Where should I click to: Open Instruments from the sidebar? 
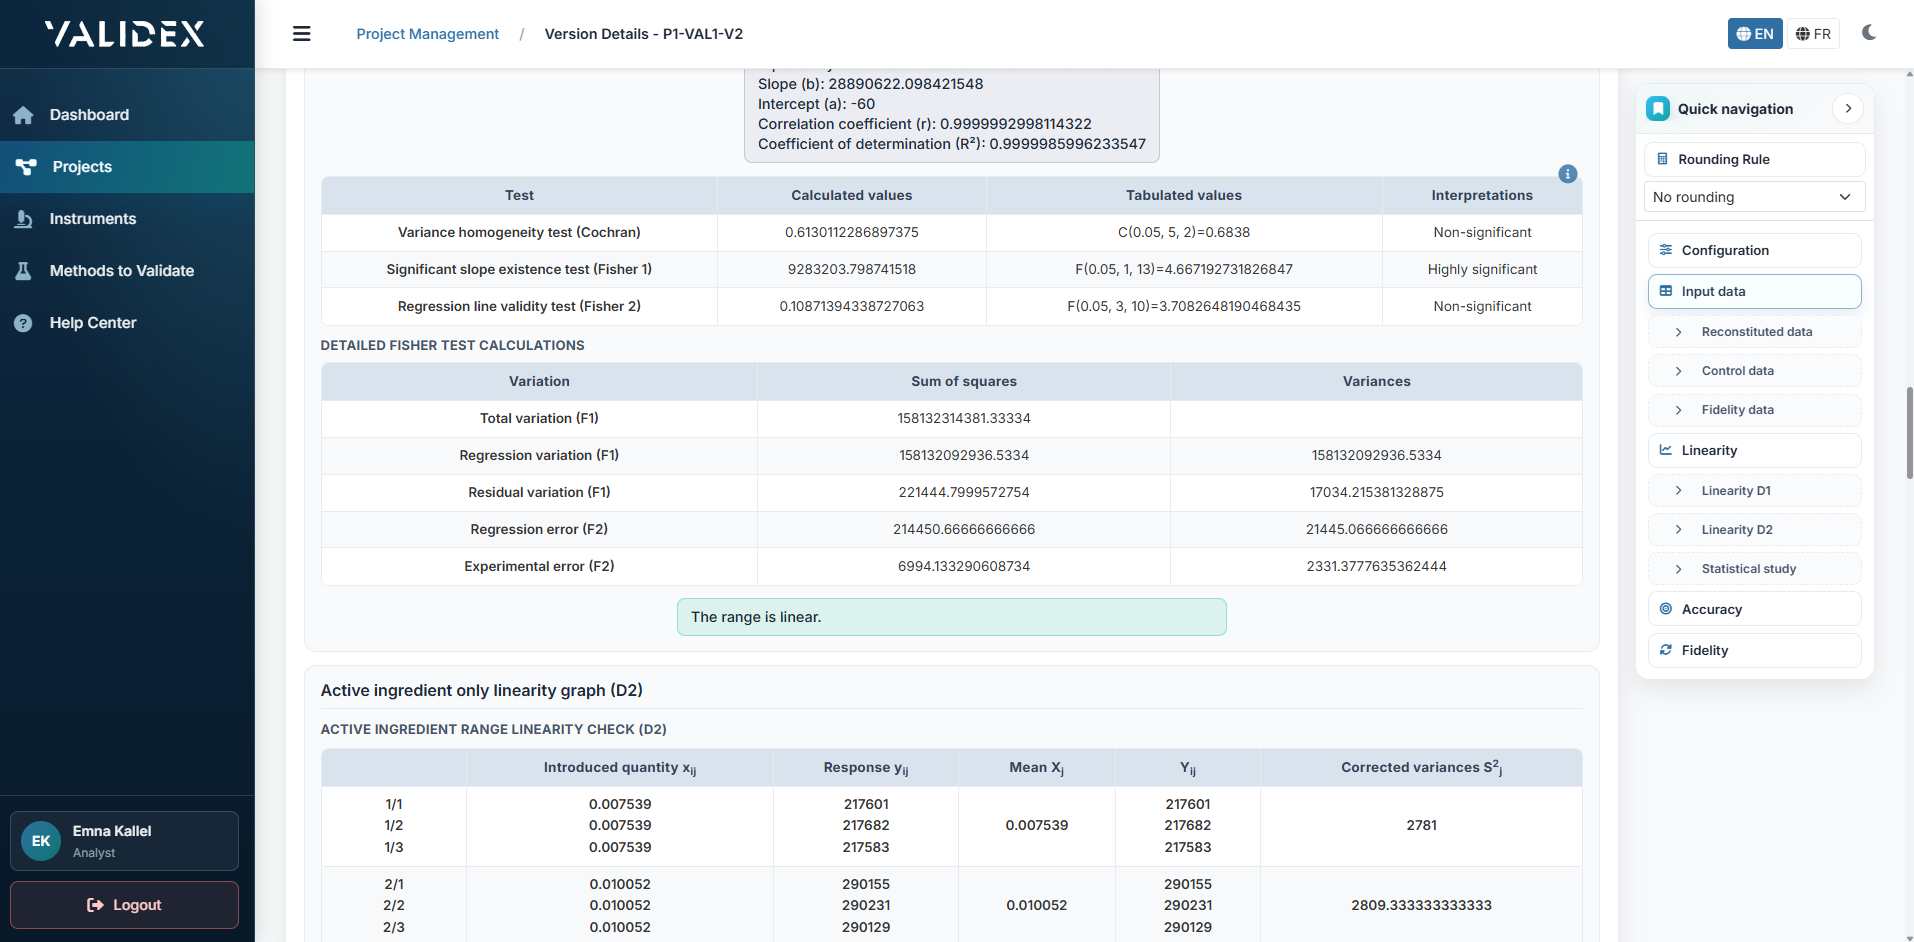92,219
